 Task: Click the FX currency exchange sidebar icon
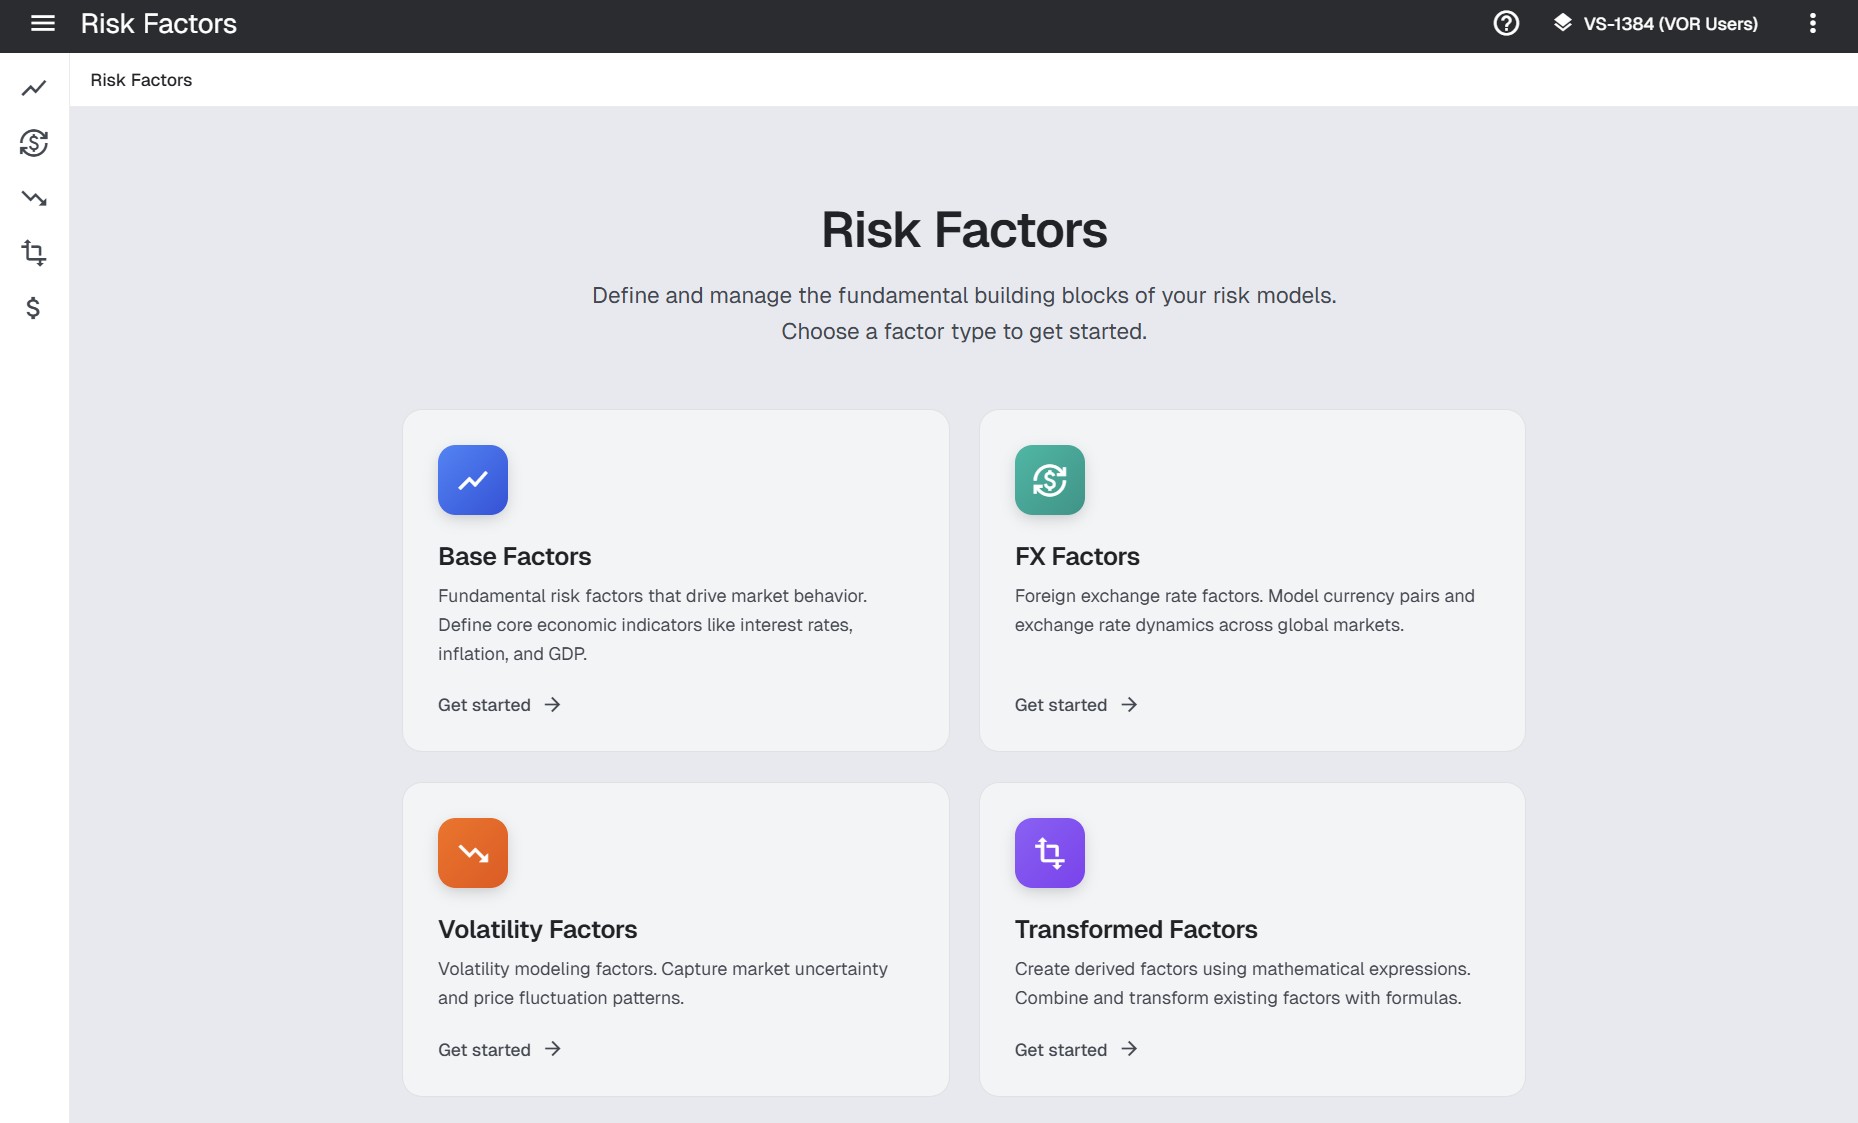point(34,143)
